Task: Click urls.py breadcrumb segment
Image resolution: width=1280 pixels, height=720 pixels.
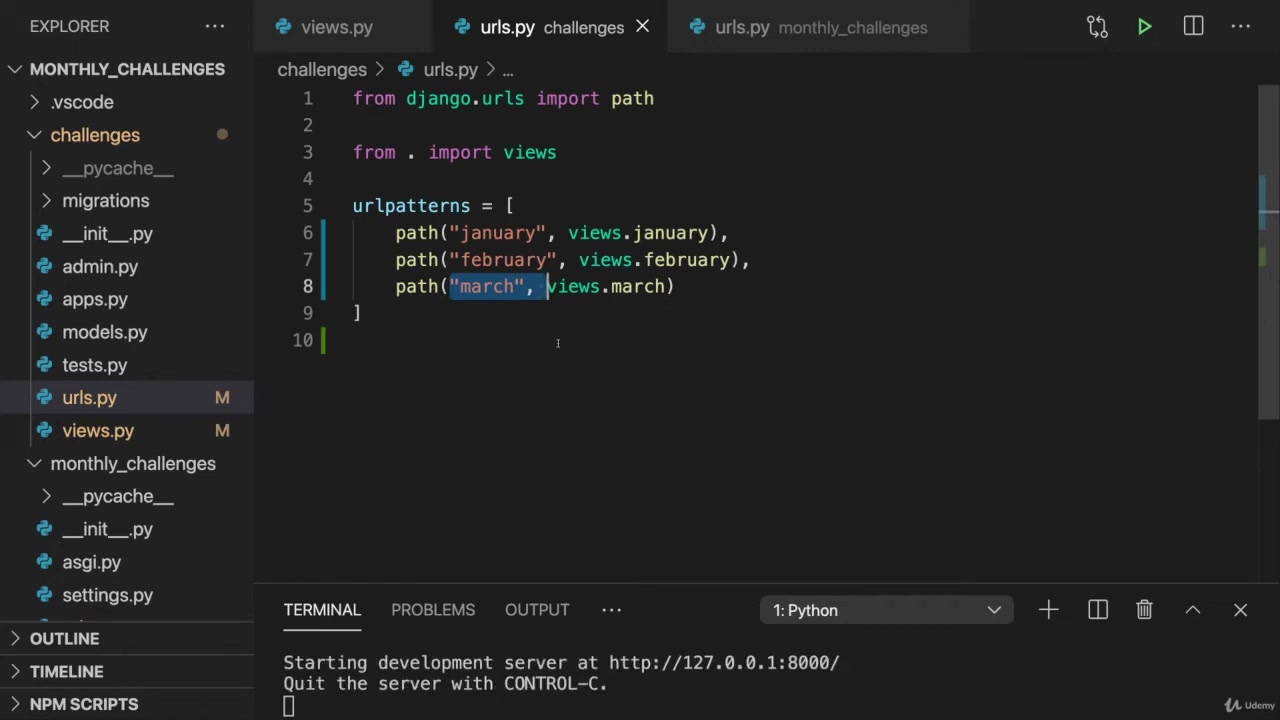Action: [450, 70]
